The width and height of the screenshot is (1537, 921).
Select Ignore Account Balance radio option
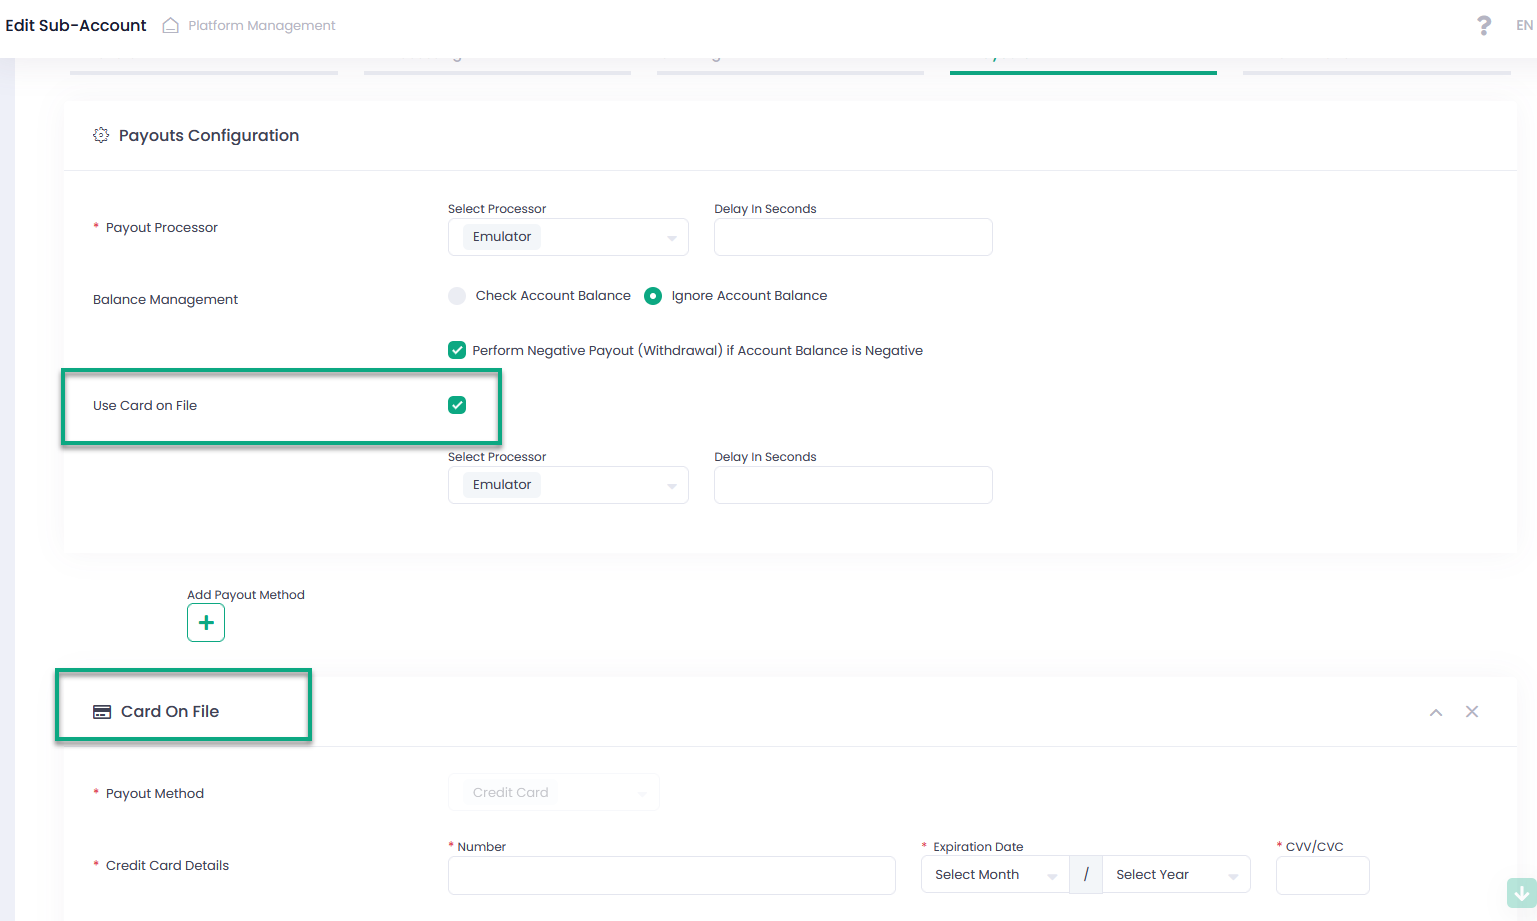(653, 296)
